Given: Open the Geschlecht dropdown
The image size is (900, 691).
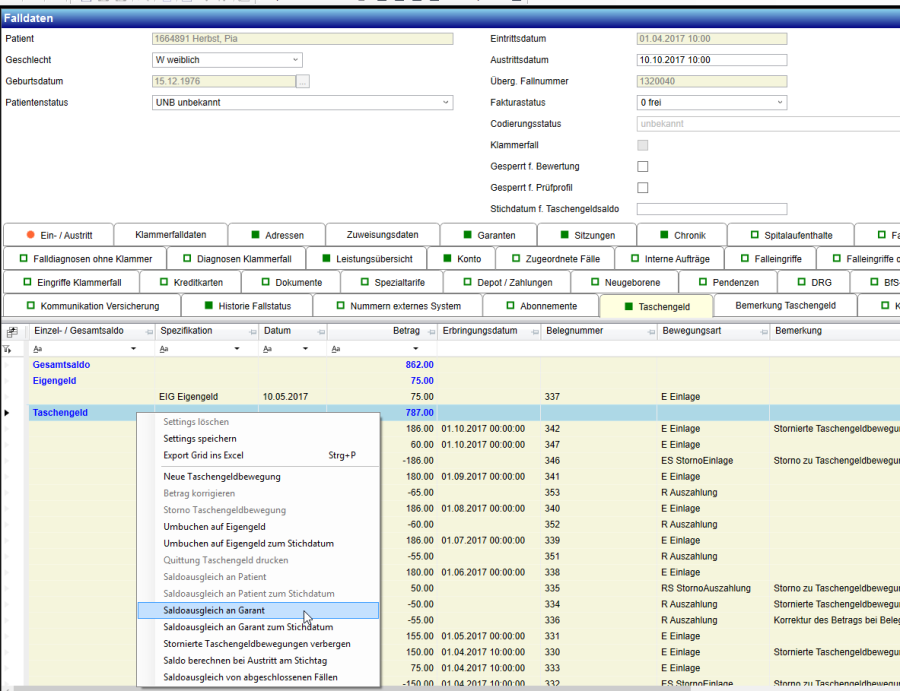Looking at the screenshot, I should click(295, 60).
